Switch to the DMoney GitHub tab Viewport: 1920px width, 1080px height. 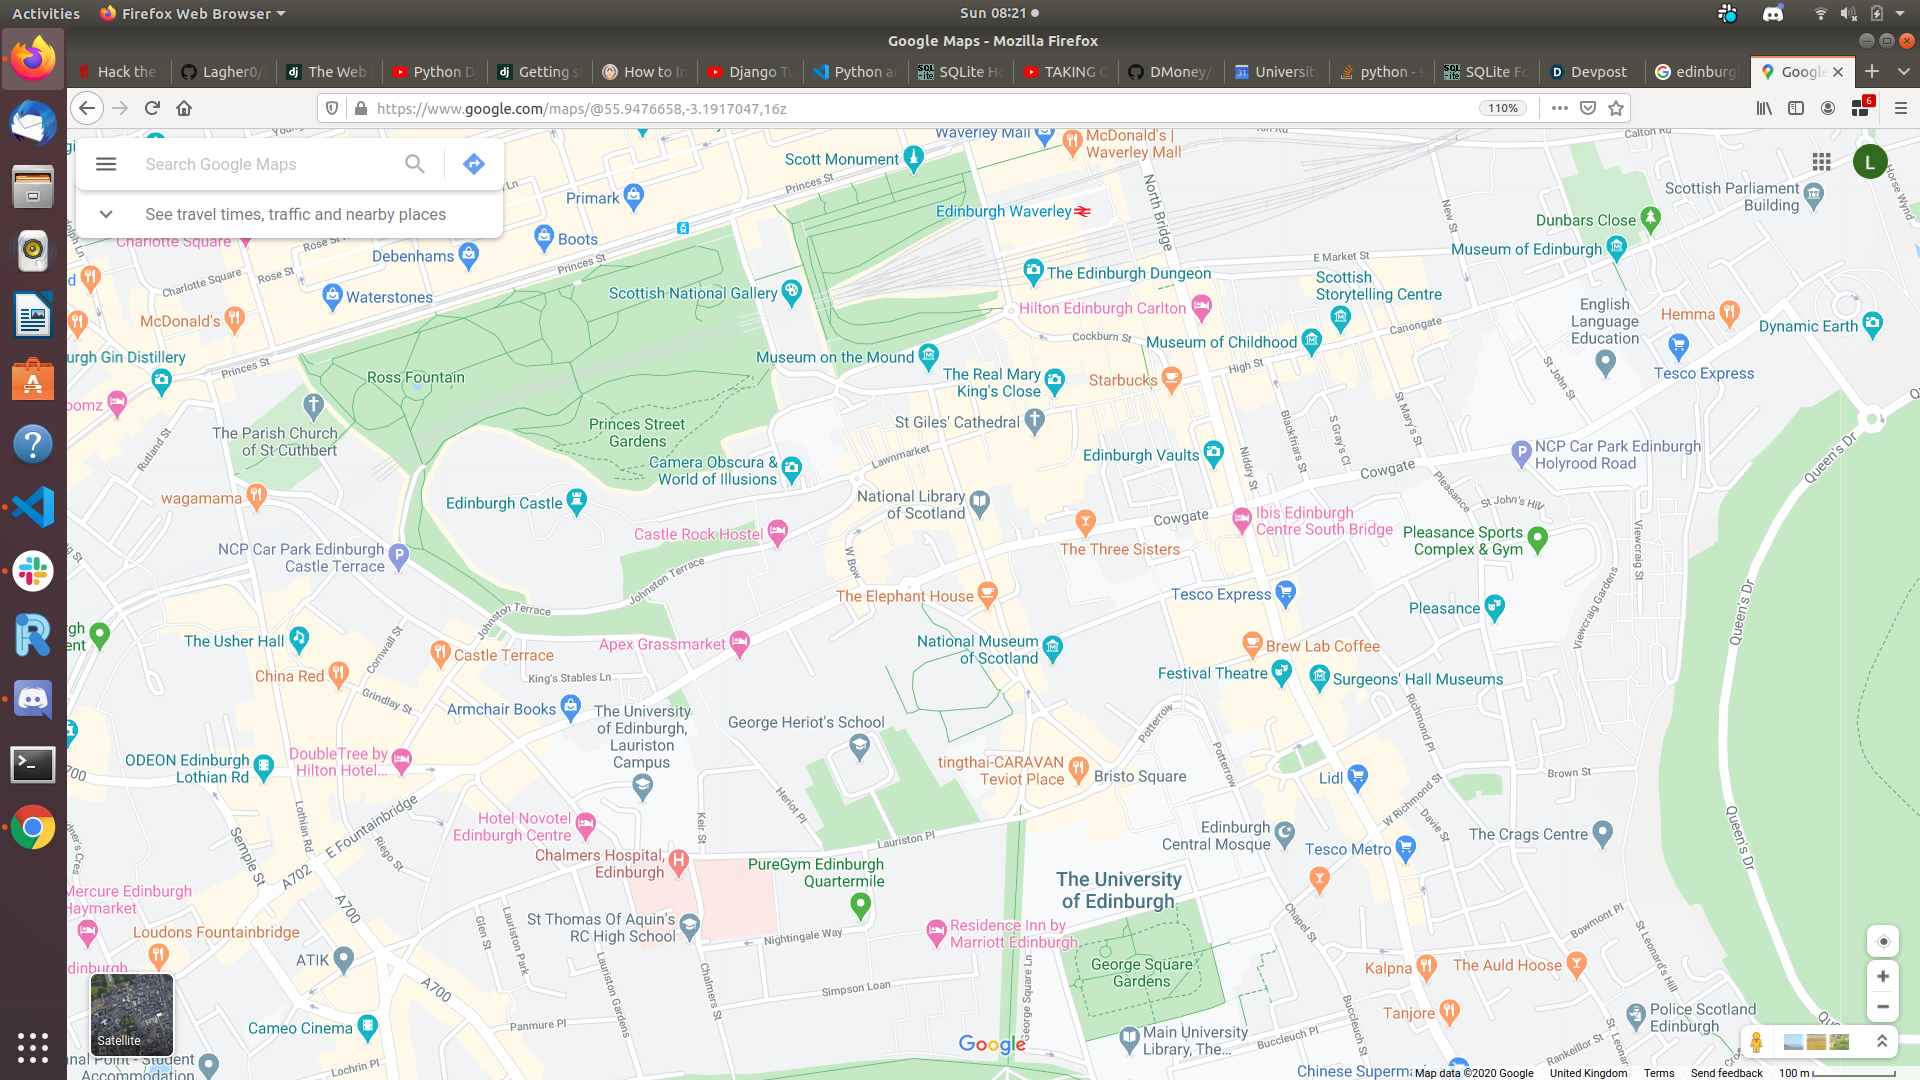(1170, 72)
